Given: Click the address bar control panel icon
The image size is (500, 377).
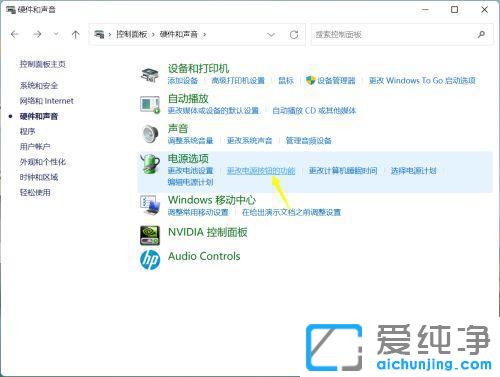Looking at the screenshot, I should pos(99,34).
